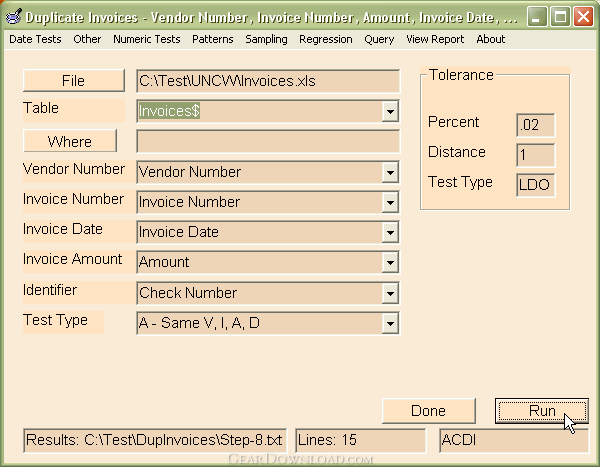Open the Numeric Tests menu
The width and height of the screenshot is (600, 467).
click(147, 39)
